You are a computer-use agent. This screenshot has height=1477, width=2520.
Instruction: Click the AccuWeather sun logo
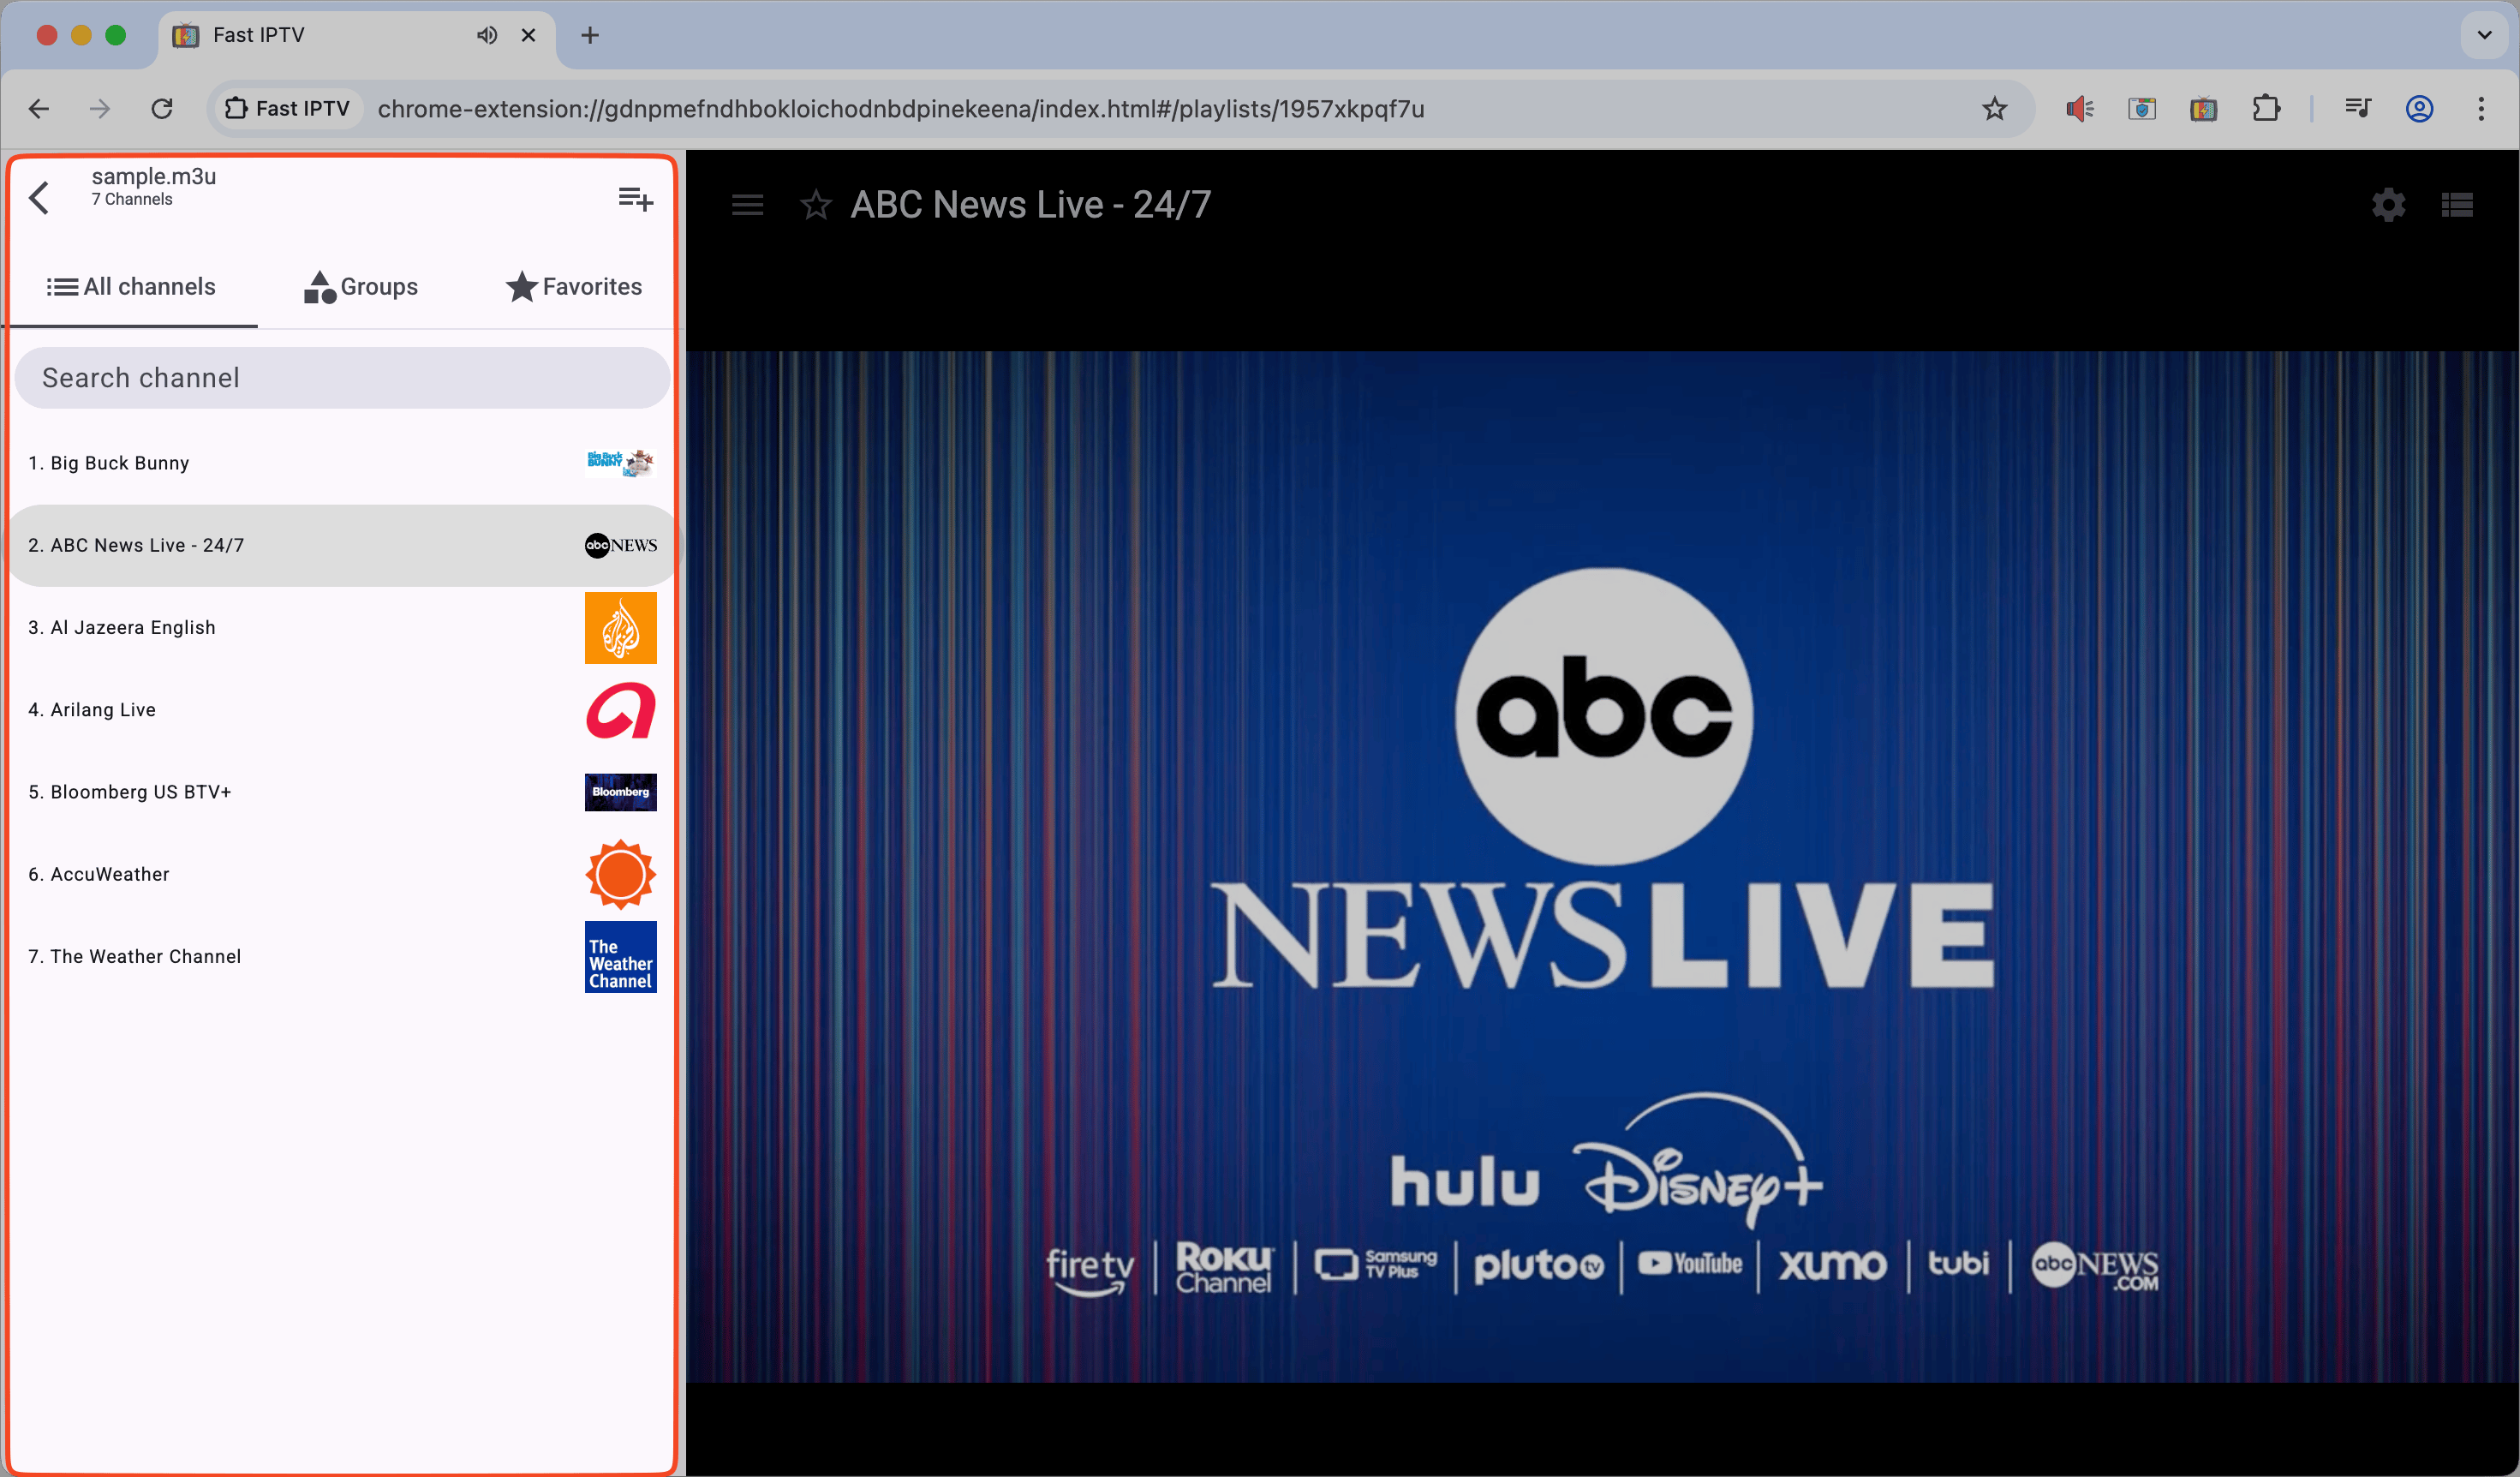[621, 874]
